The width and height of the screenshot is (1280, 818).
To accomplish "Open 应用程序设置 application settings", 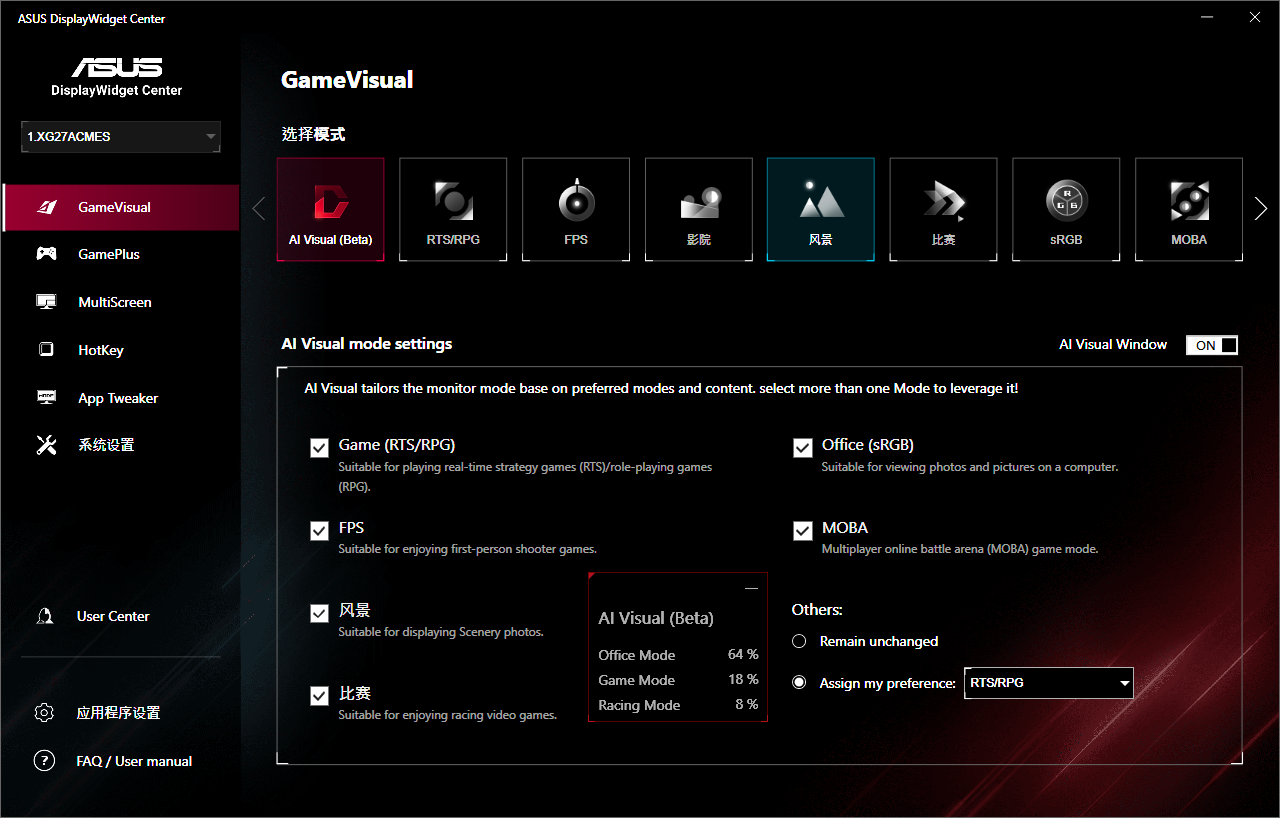I will point(118,713).
